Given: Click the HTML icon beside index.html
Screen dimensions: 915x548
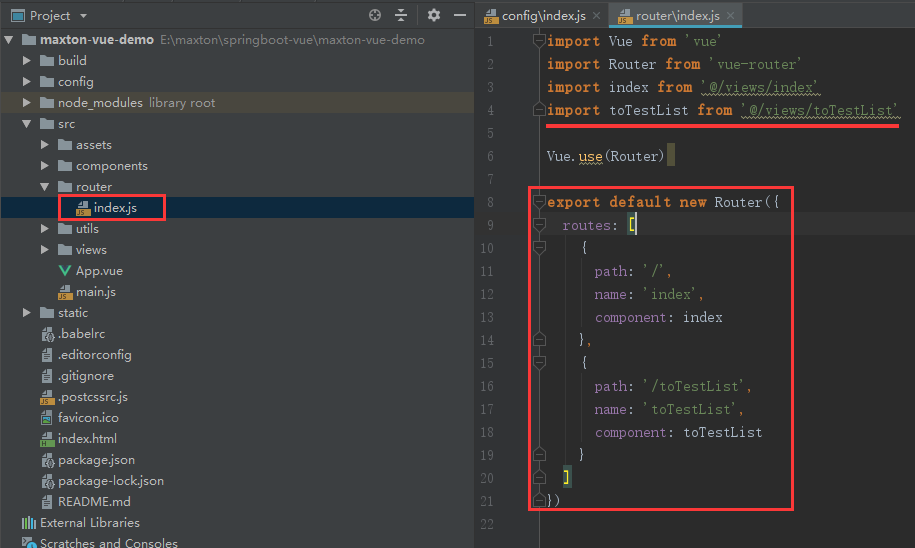Looking at the screenshot, I should (47, 439).
